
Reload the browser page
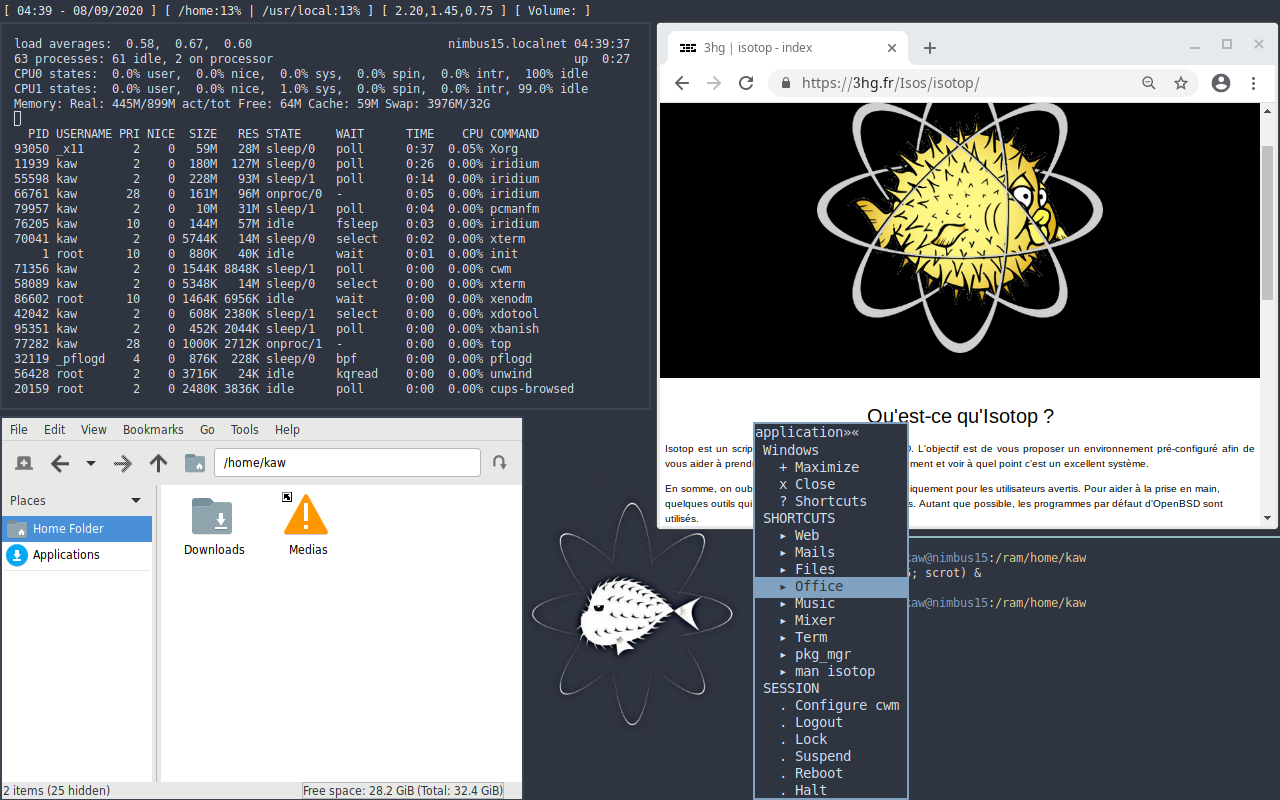(745, 84)
